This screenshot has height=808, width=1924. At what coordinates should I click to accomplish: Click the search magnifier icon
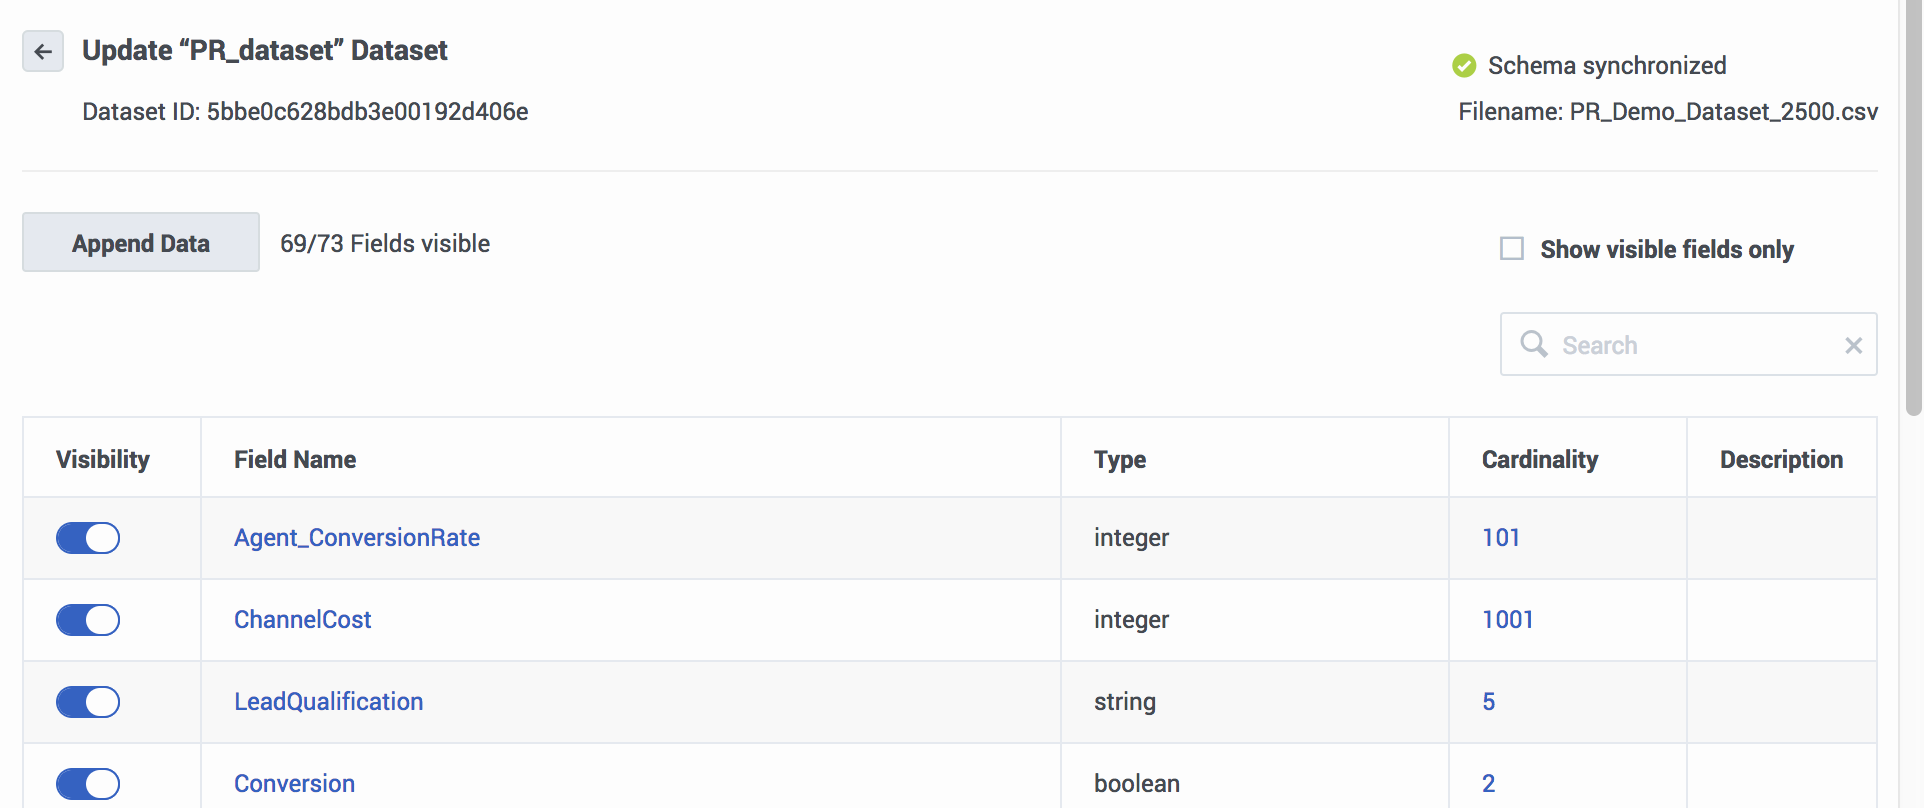(1533, 344)
